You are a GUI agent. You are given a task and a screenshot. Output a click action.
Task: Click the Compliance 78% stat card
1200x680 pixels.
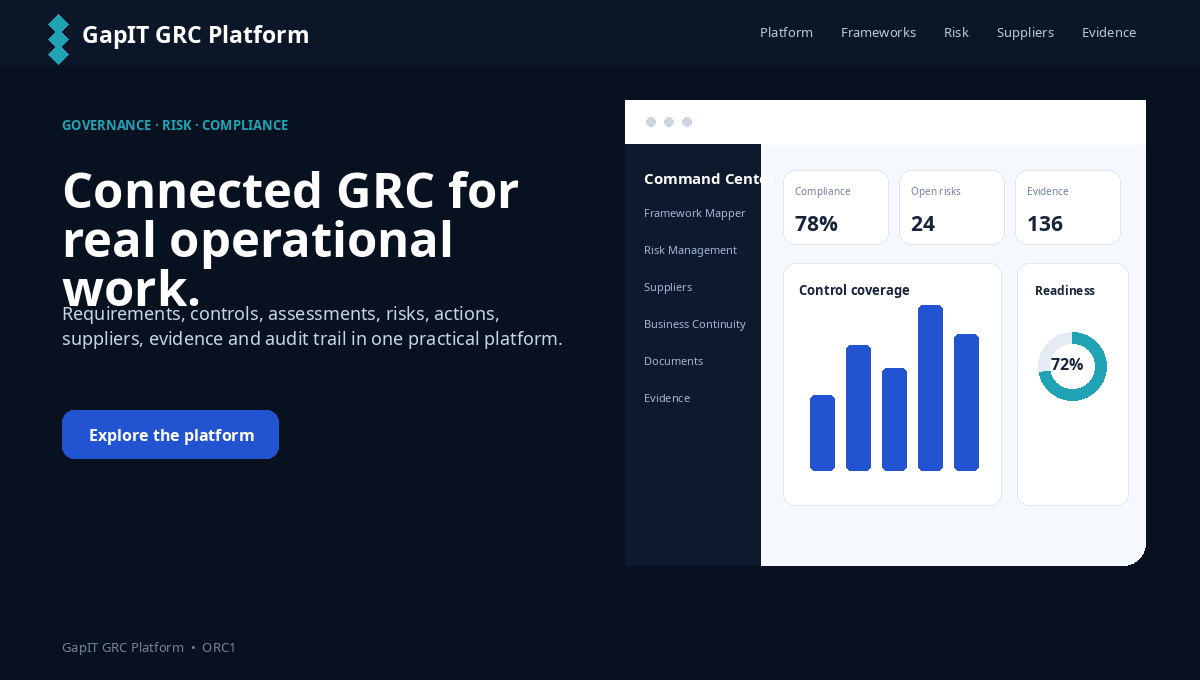click(x=836, y=207)
